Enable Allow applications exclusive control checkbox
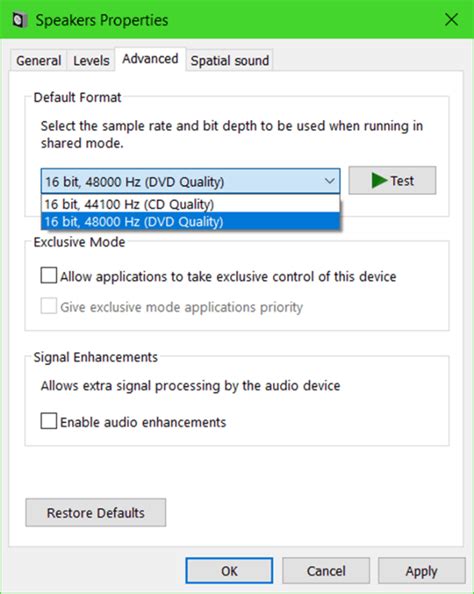Screen dimensions: 474x594 coord(49,275)
